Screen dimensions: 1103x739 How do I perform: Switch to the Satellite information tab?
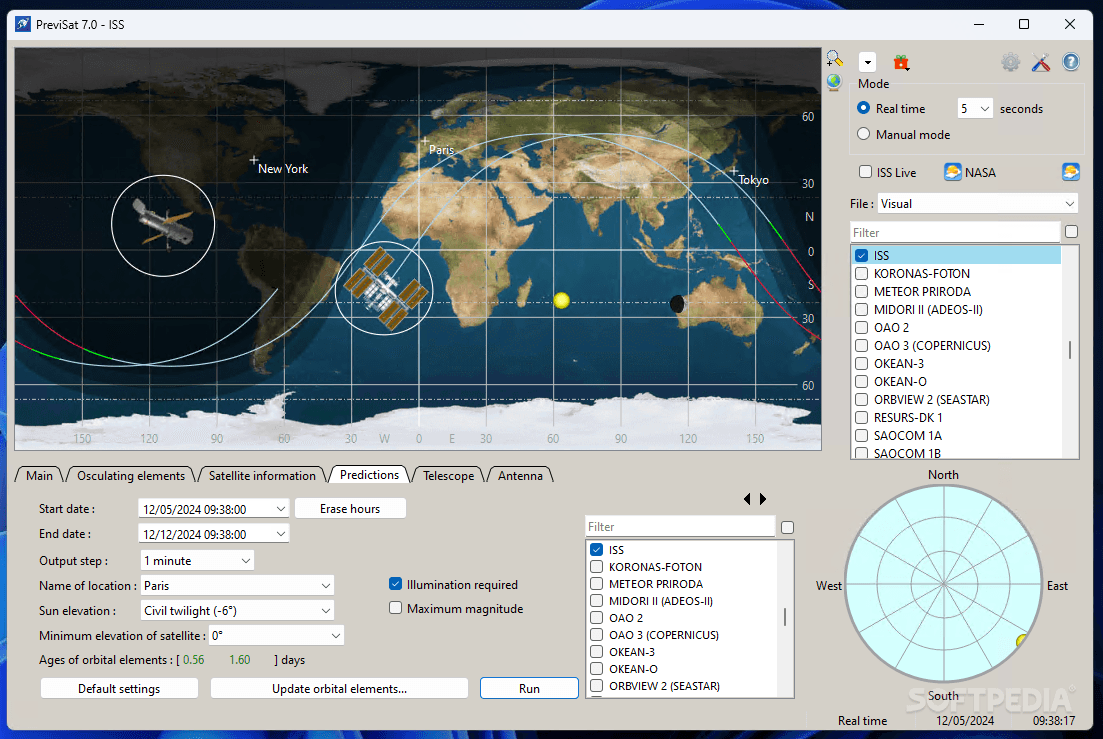pos(262,476)
